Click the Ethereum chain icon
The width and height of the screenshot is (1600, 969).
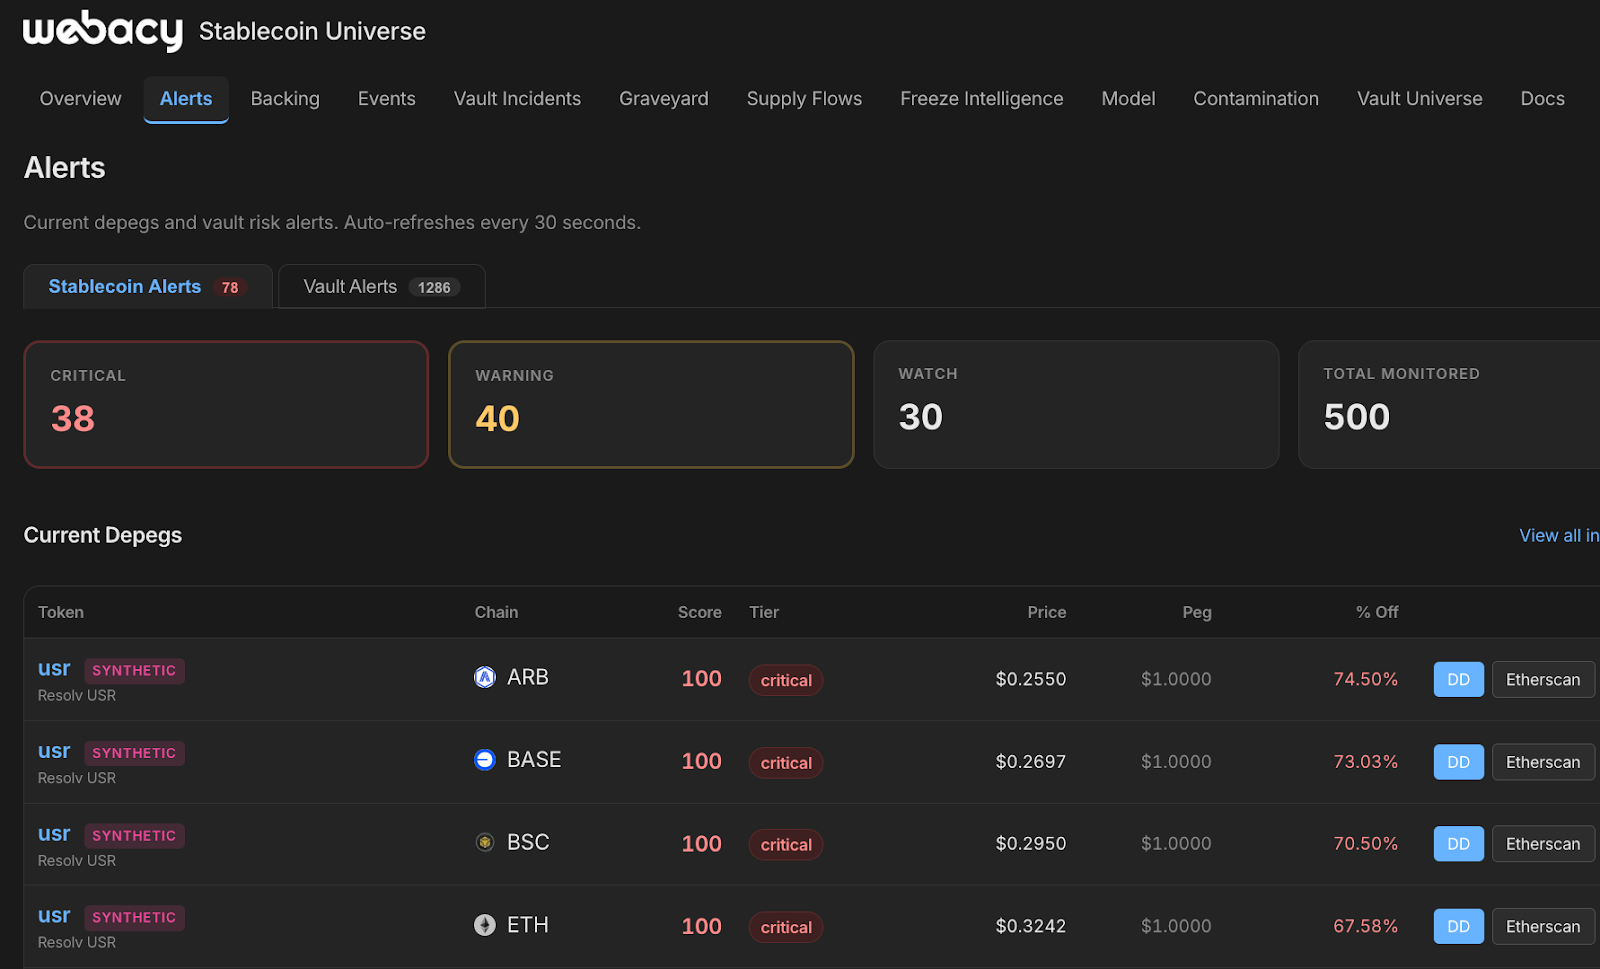tap(485, 925)
